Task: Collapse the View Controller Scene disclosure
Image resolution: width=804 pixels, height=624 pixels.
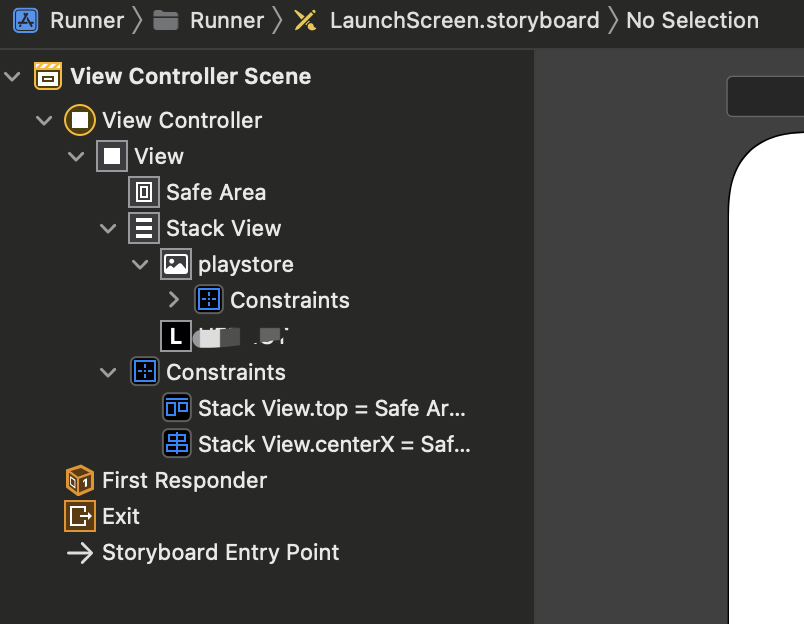Action: click(12, 76)
